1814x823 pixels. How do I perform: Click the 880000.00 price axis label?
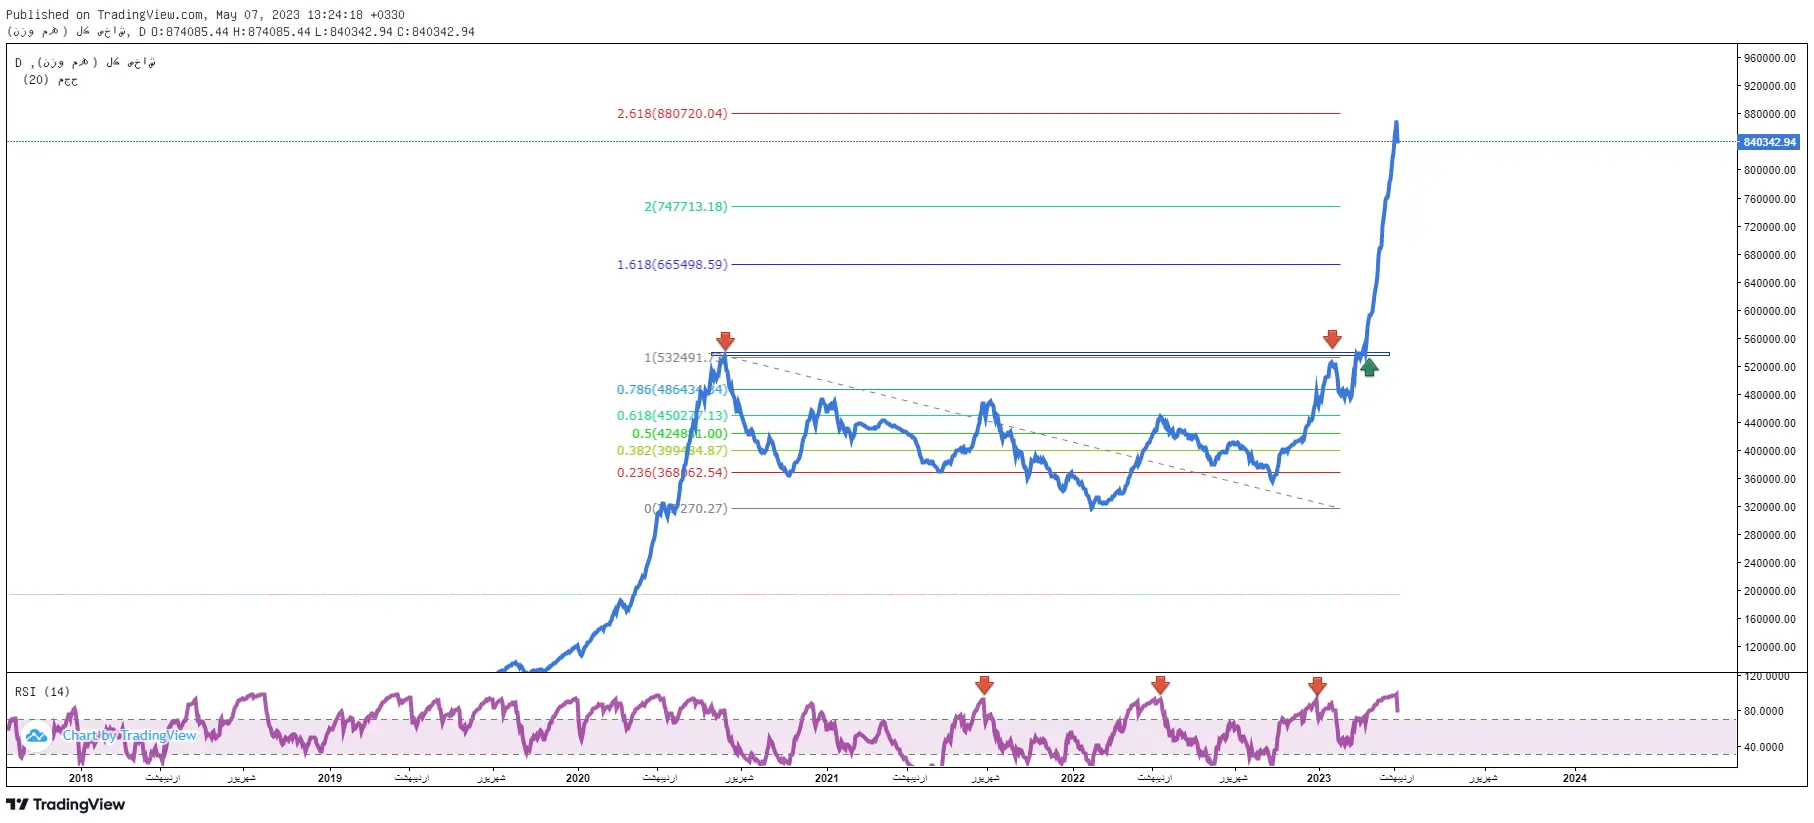(x=1770, y=114)
